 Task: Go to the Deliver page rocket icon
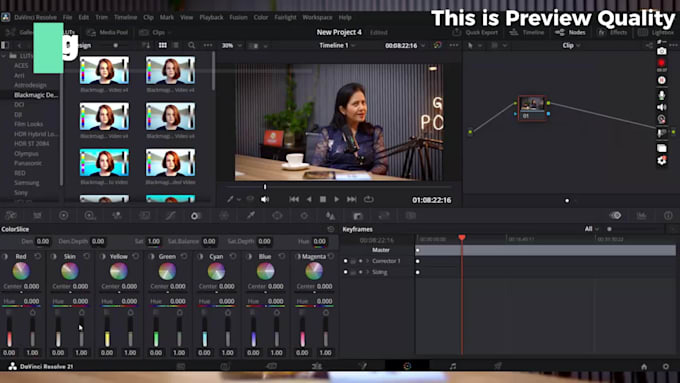498,366
